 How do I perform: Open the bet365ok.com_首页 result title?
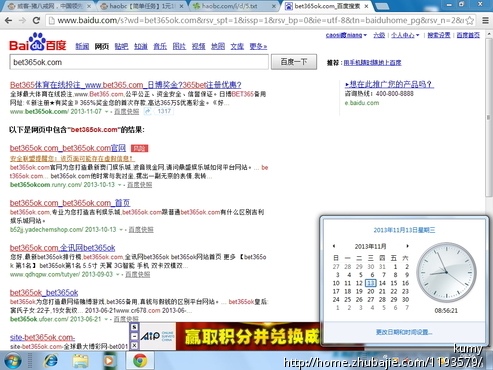point(70,203)
